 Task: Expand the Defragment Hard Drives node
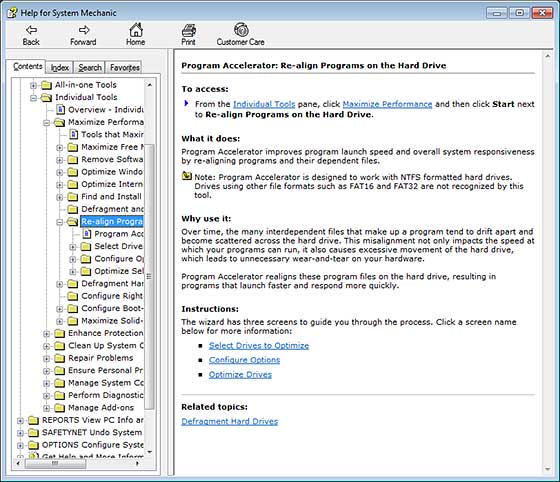tap(60, 284)
